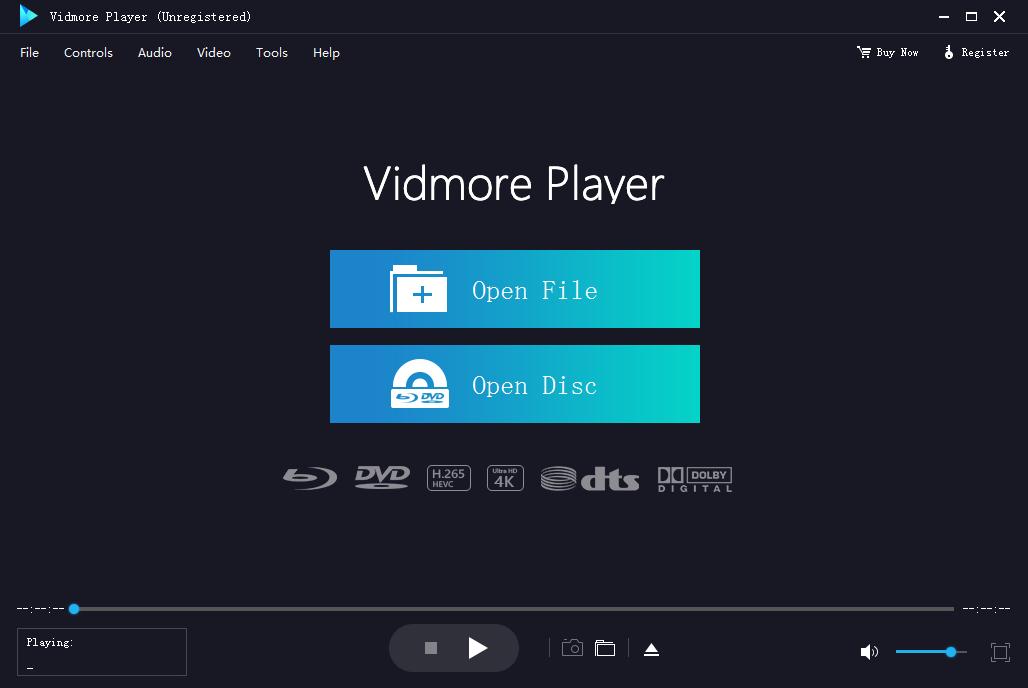Click the Open Disc button
Viewport: 1028px width, 688px height.
click(514, 384)
